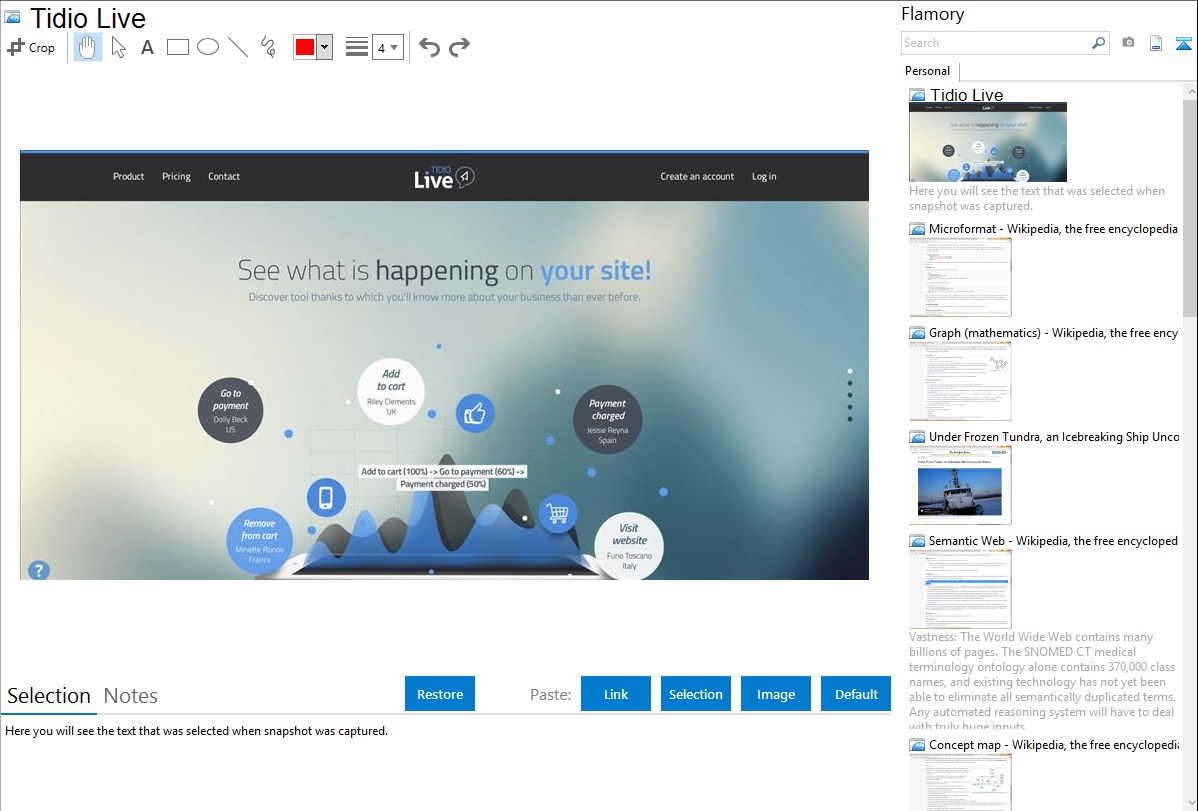Viewport: 1198px width, 811px height.
Task: Click the Pricing link in captured page
Action: click(x=176, y=177)
